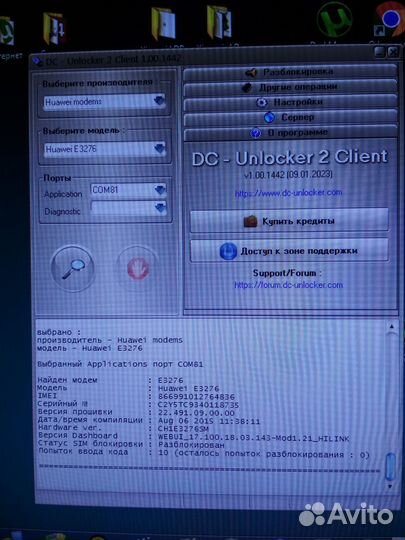Image resolution: width=405 pixels, height=540 pixels.
Task: Click the log scrollbar down arrow
Action: tap(390, 486)
